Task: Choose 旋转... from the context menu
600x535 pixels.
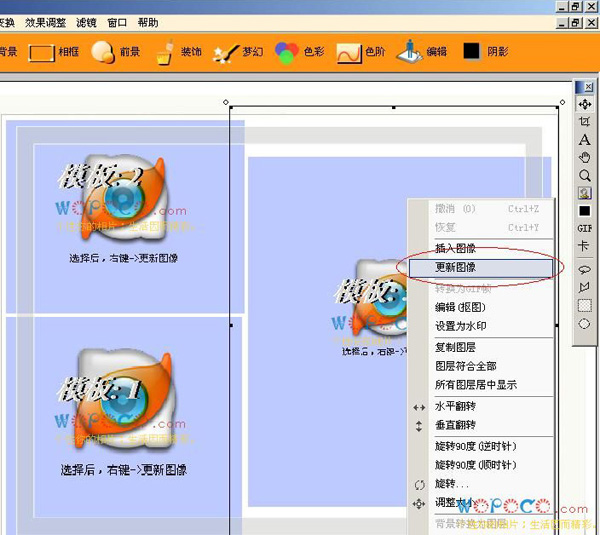Action: pyautogui.click(x=481, y=484)
